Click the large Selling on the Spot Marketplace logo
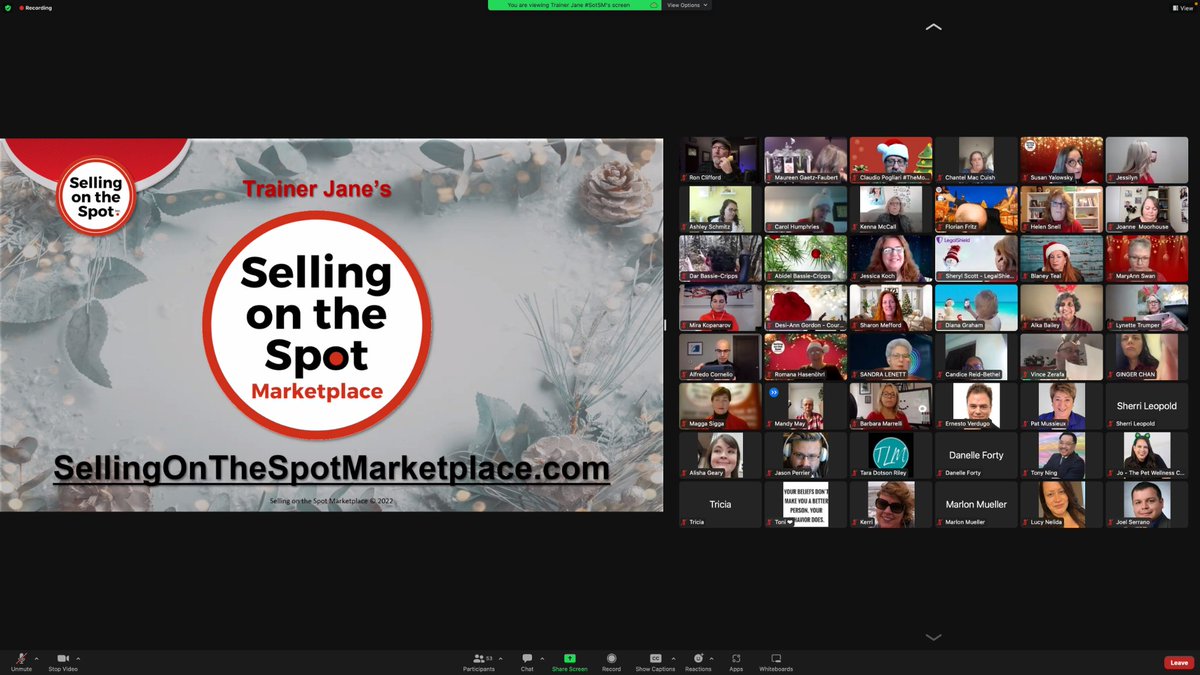Screen dimensions: 1200x675 [x=317, y=325]
